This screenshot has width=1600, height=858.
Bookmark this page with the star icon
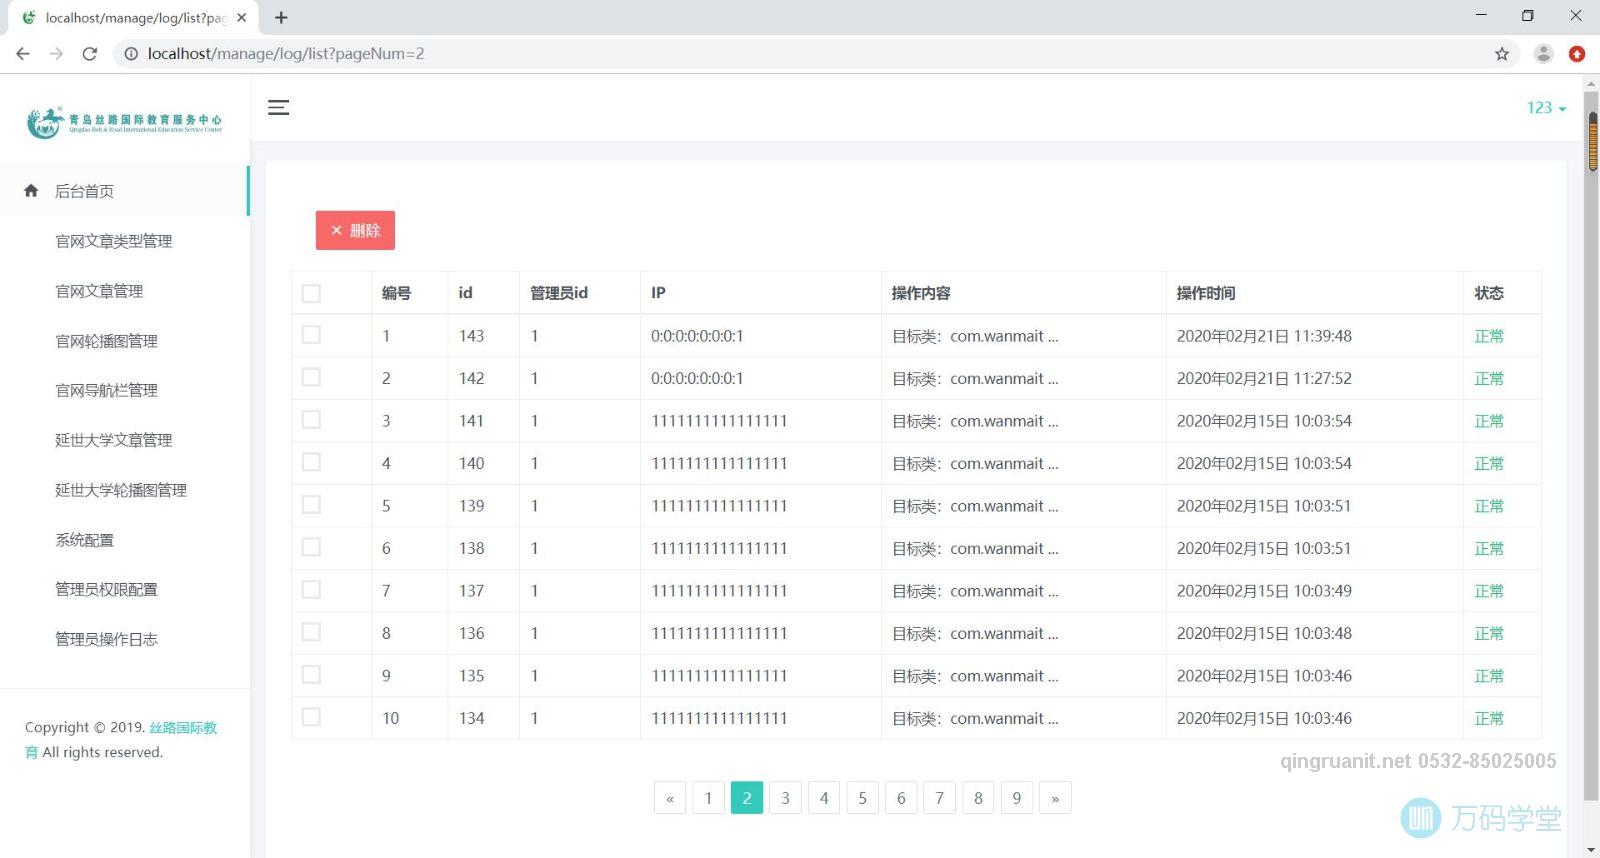pyautogui.click(x=1502, y=54)
